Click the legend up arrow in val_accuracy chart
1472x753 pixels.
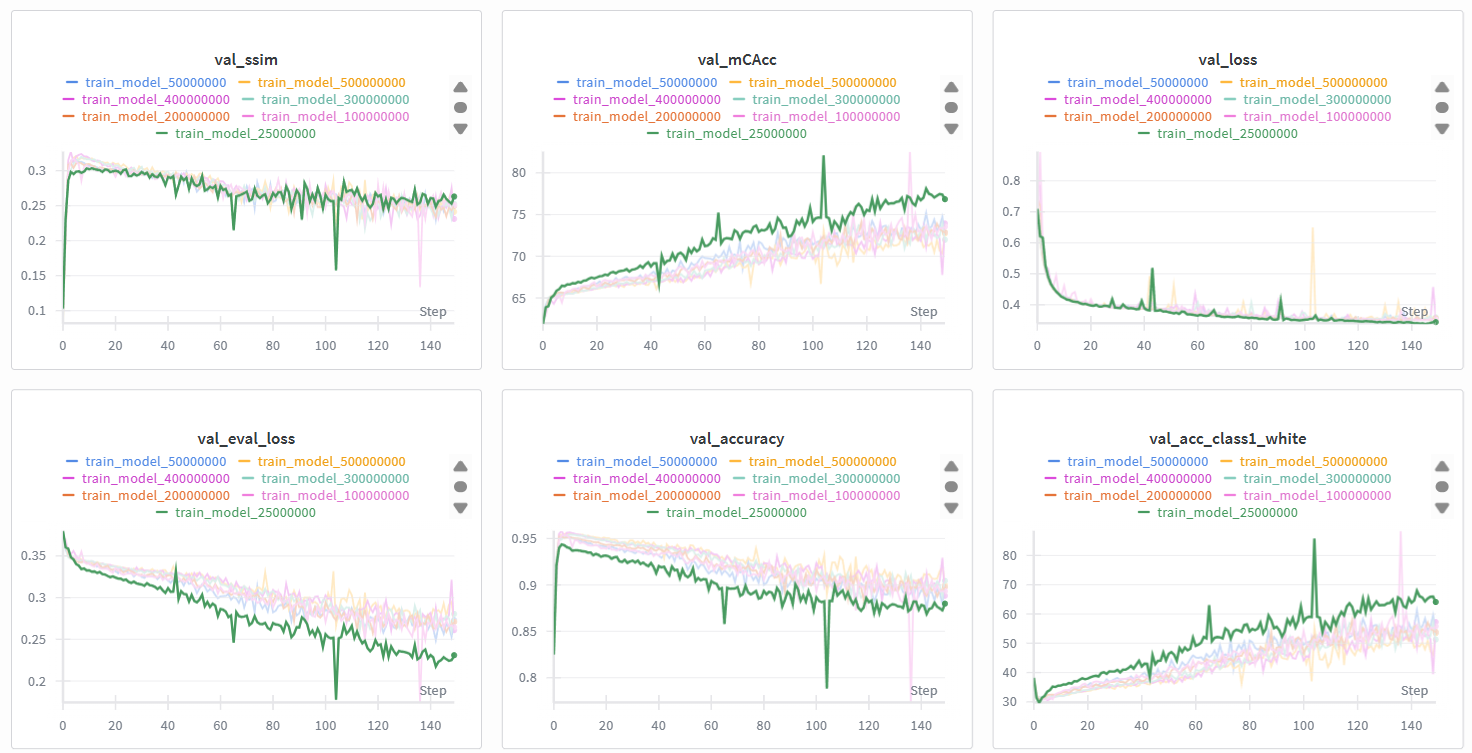coord(951,466)
